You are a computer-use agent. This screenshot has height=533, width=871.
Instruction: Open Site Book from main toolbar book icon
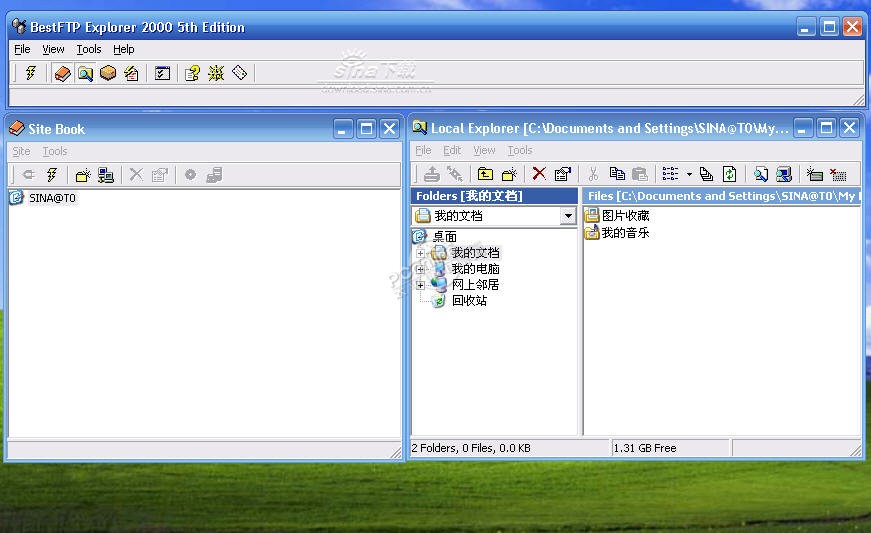tap(62, 73)
